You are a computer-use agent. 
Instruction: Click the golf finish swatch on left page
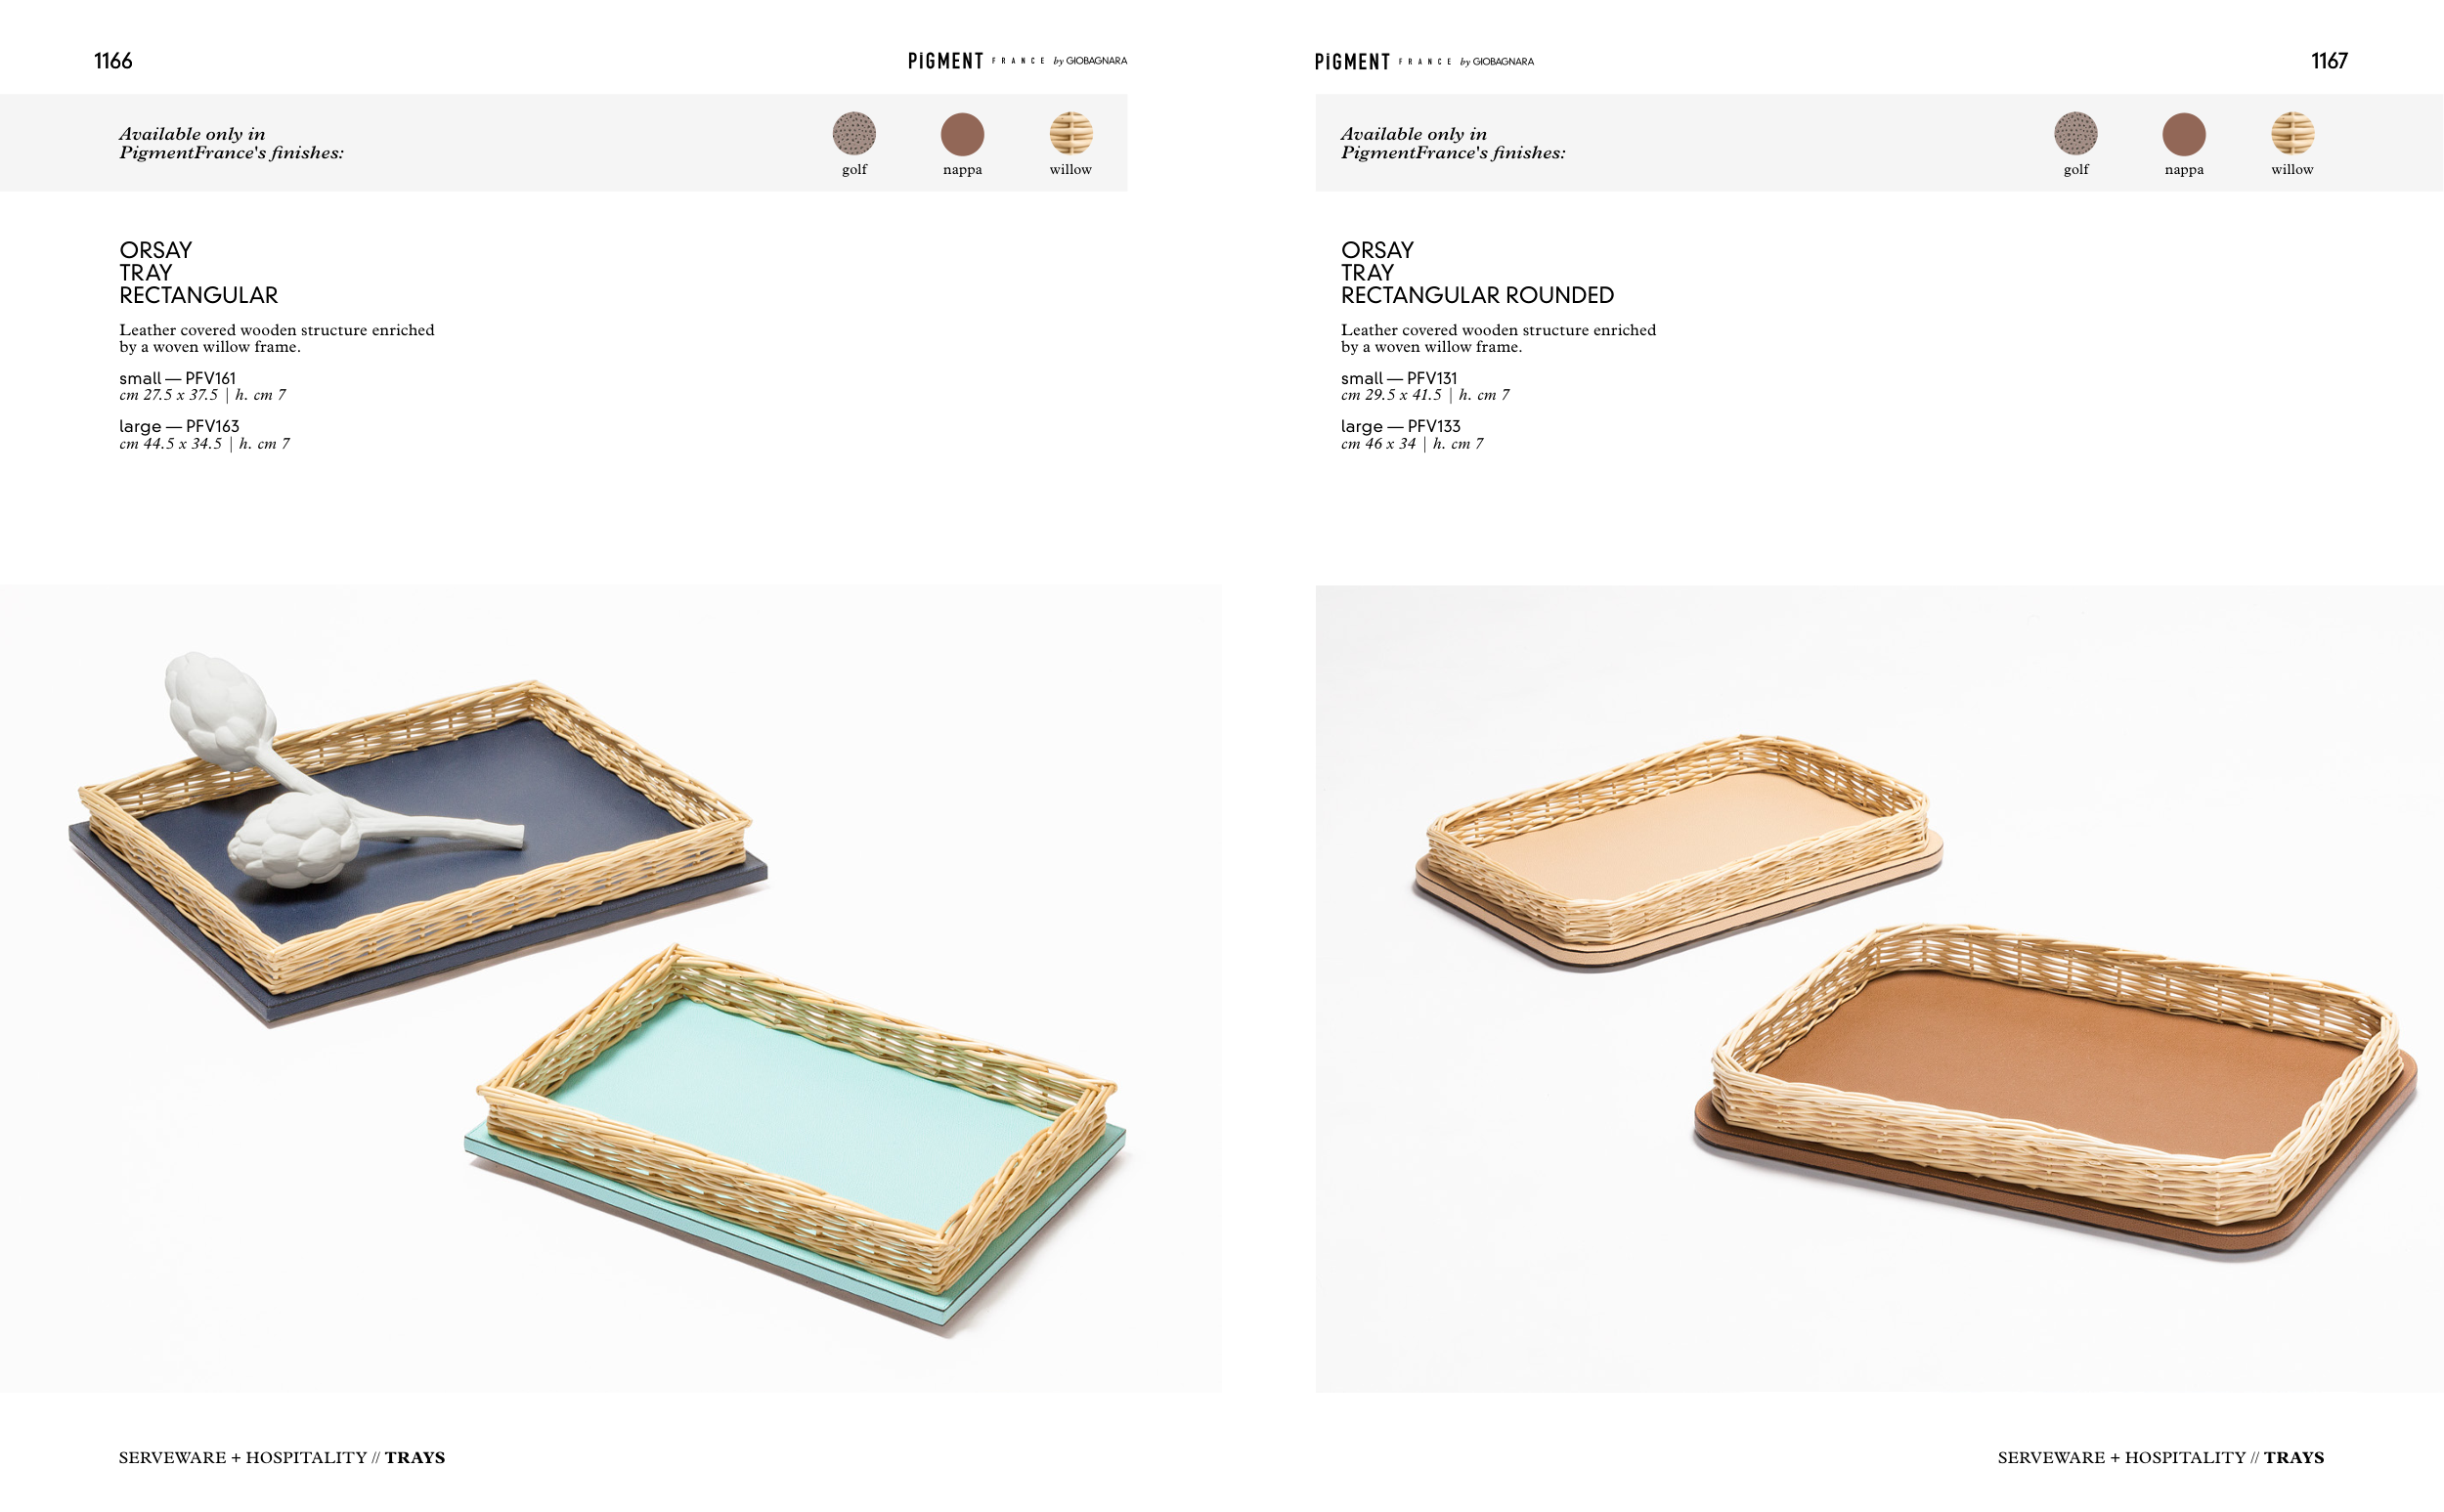point(854,134)
